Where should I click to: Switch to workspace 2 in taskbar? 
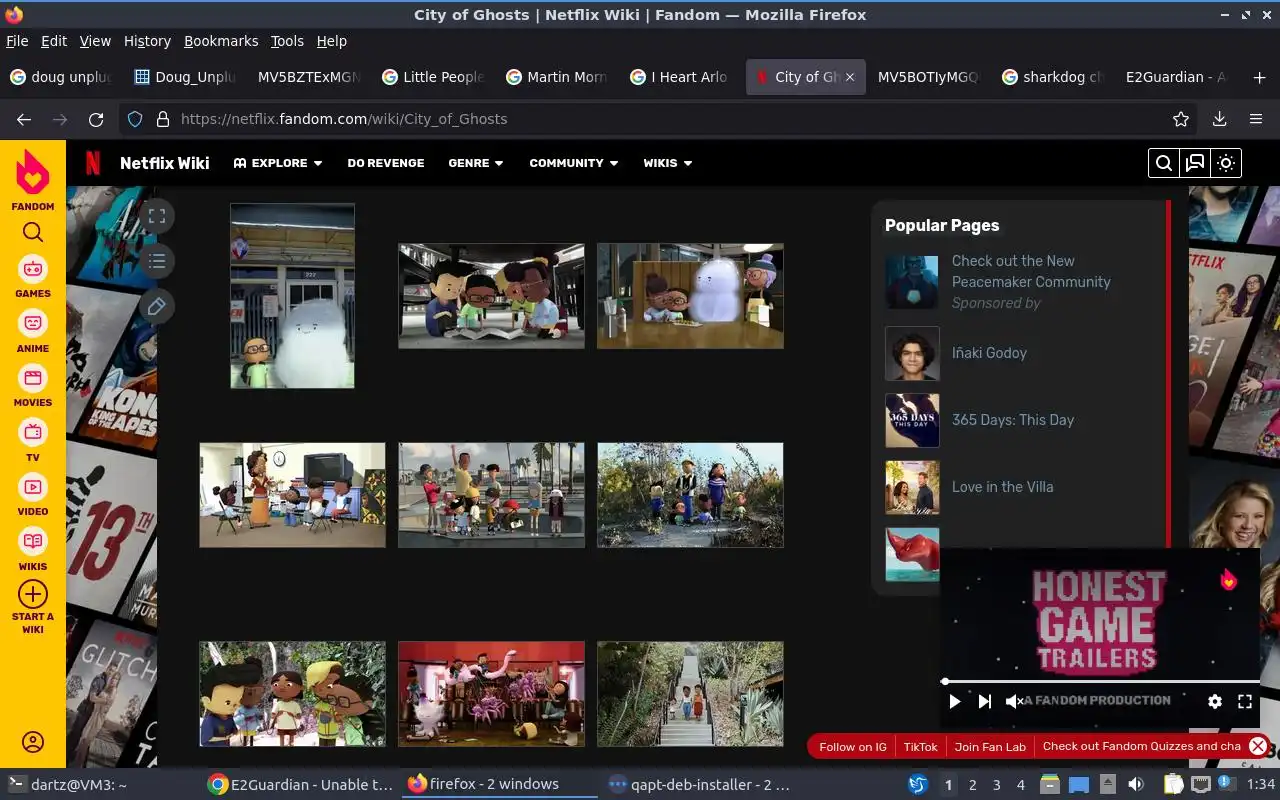click(972, 785)
